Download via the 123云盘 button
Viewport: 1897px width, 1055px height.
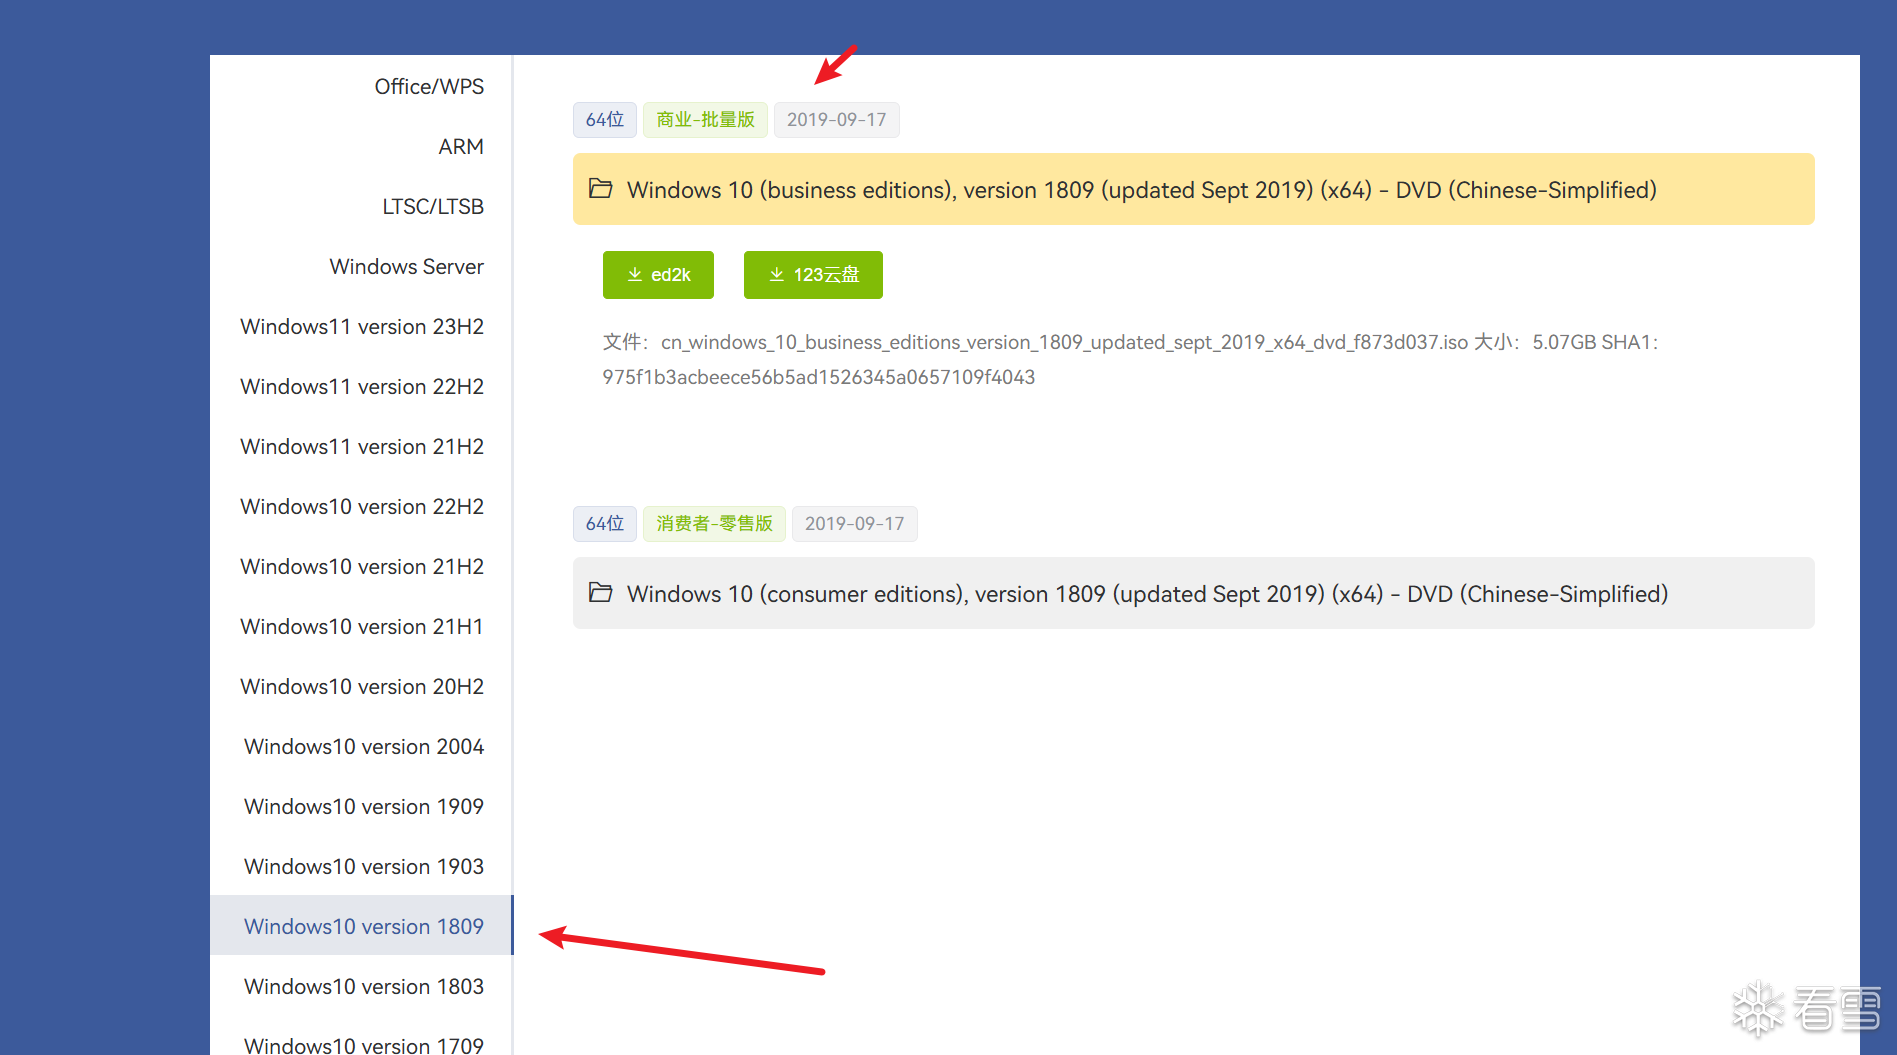click(x=813, y=275)
